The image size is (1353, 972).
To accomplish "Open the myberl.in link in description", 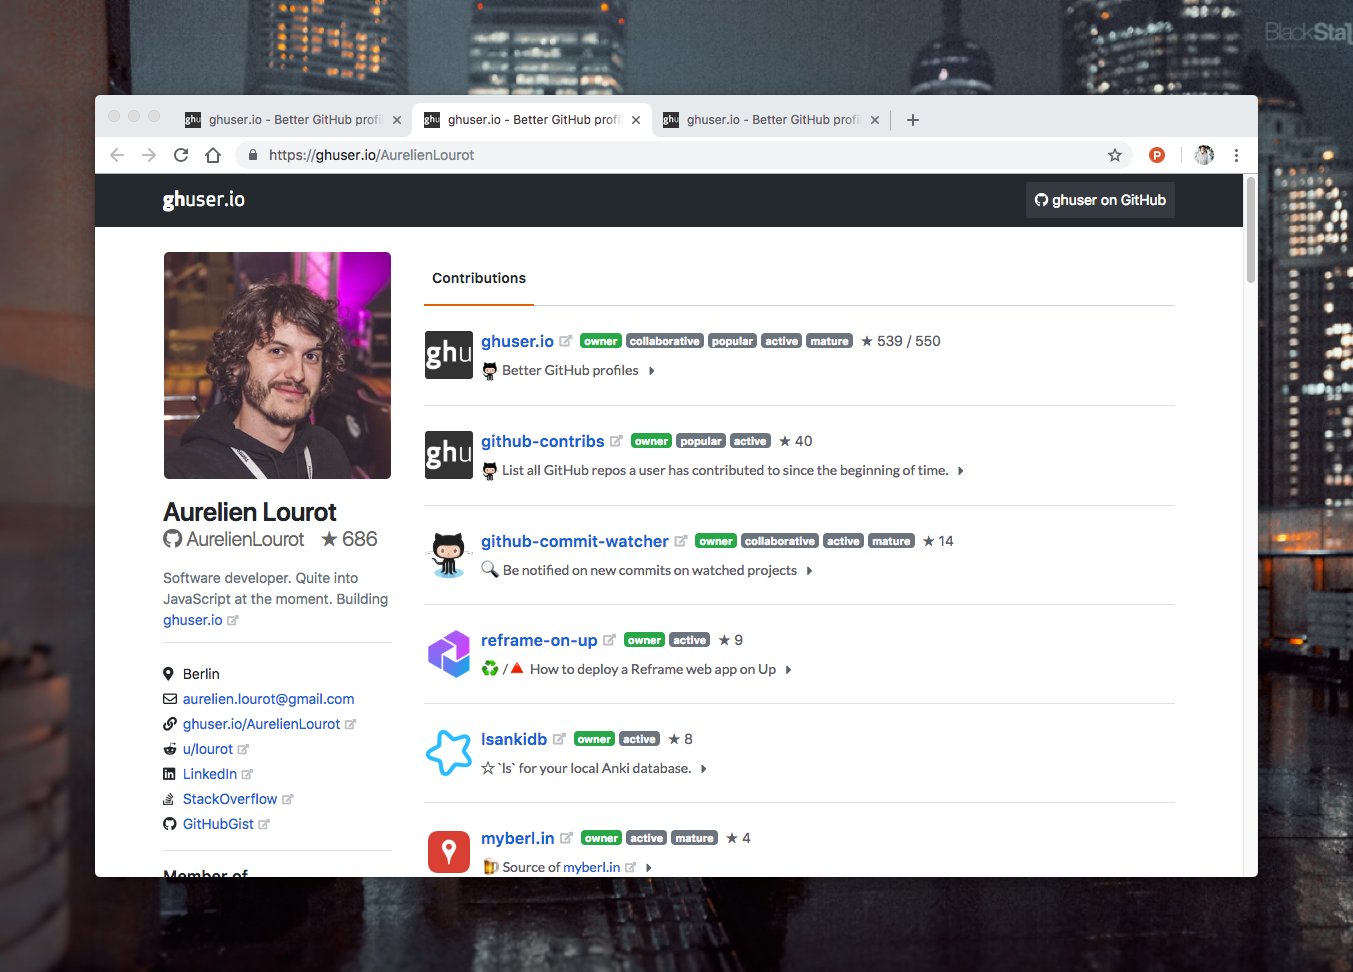I will 591,868.
